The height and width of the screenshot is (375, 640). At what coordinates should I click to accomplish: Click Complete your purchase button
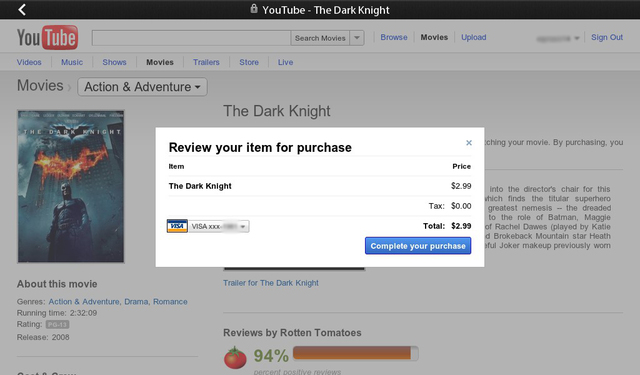coord(418,246)
